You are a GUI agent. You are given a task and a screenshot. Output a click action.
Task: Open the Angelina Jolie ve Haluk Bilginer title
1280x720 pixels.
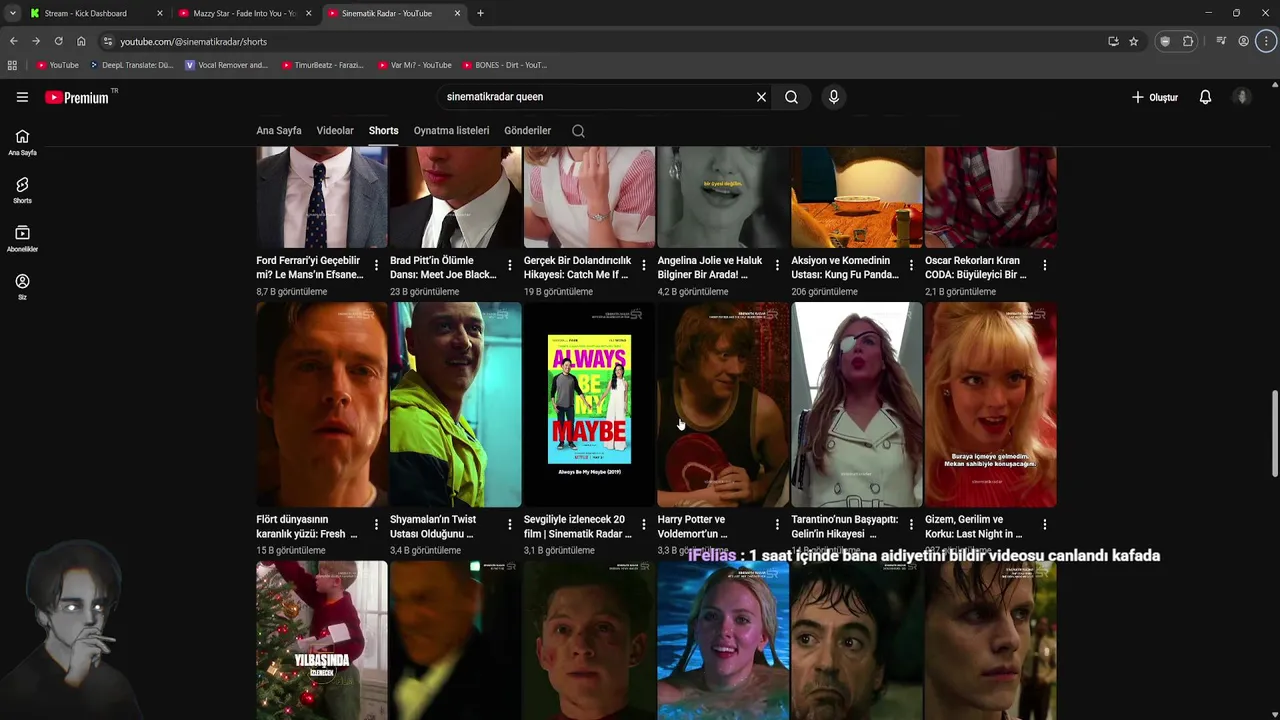point(710,267)
